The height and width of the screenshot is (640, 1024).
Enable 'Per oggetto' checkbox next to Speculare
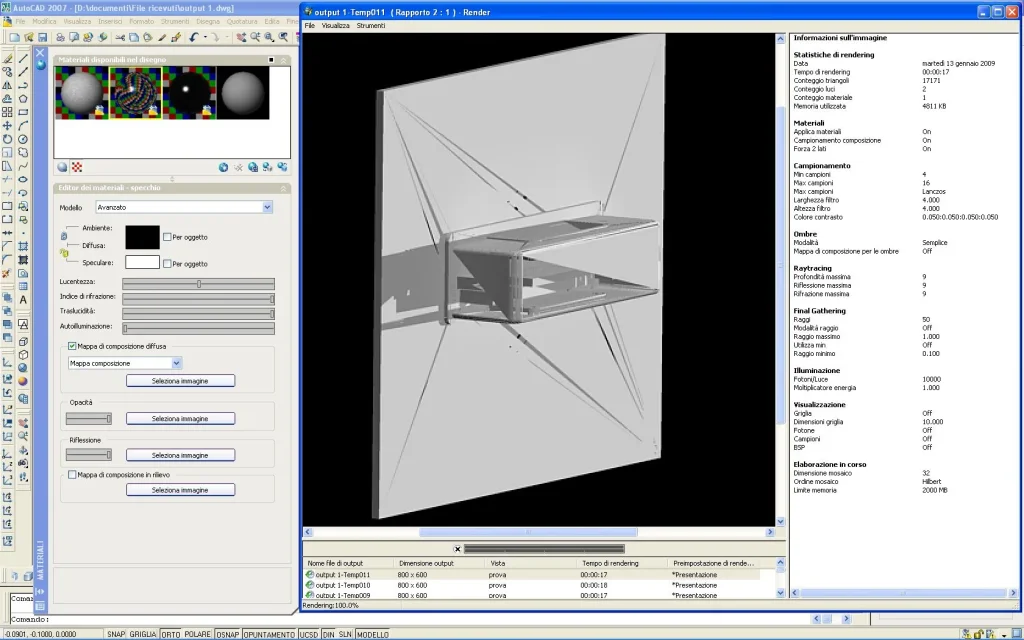[x=167, y=264]
